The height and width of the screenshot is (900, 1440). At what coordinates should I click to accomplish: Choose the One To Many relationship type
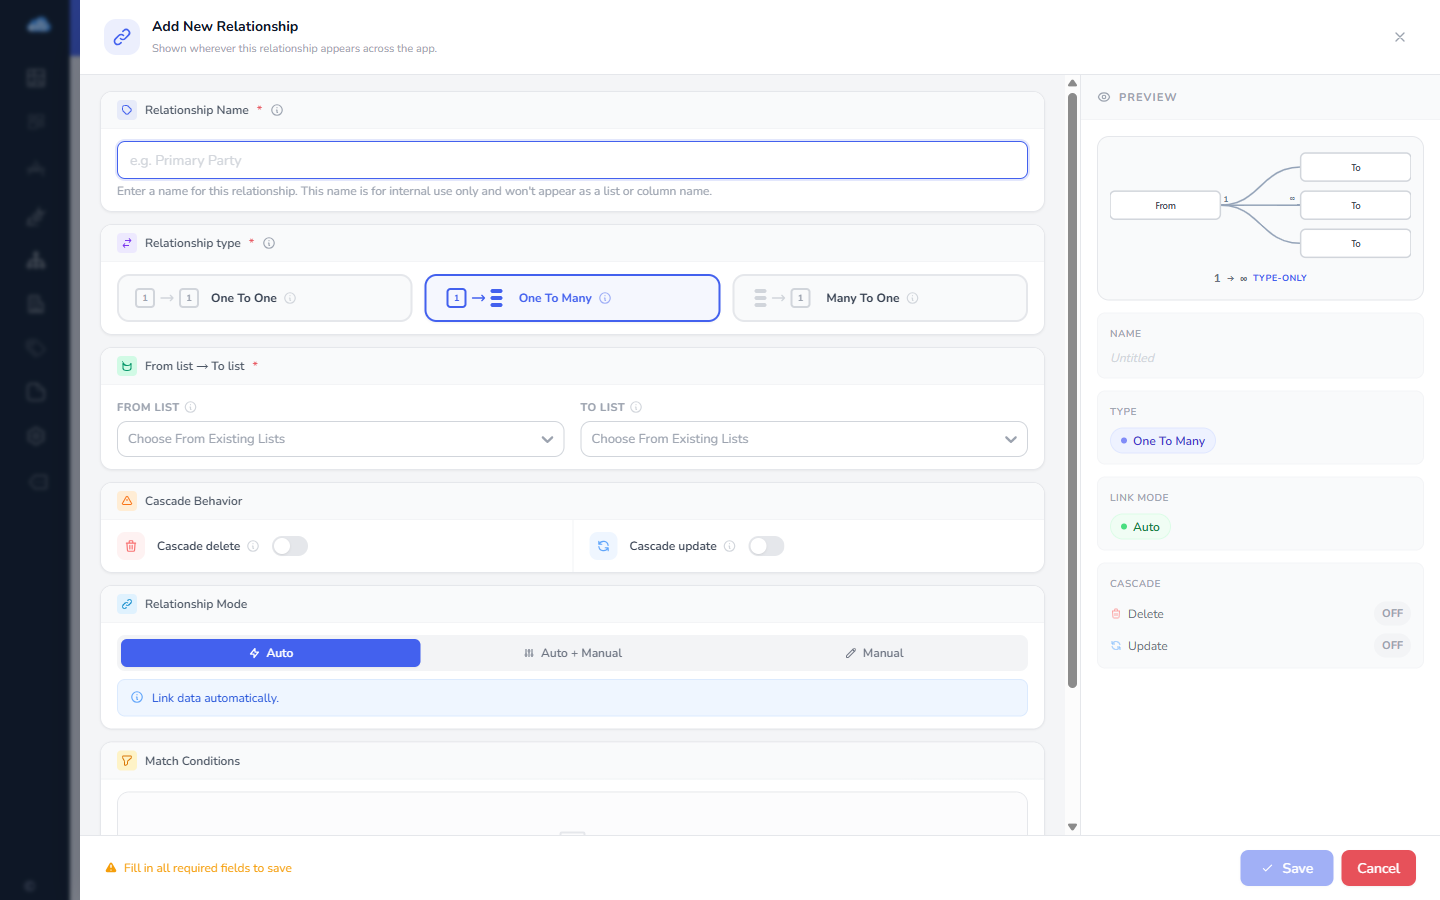point(572,298)
